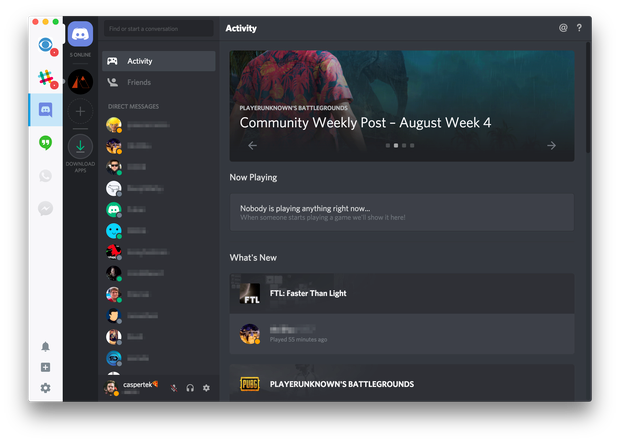Open Hangouts in the left app sidebar
This screenshot has width=620, height=442.
pyautogui.click(x=45, y=143)
